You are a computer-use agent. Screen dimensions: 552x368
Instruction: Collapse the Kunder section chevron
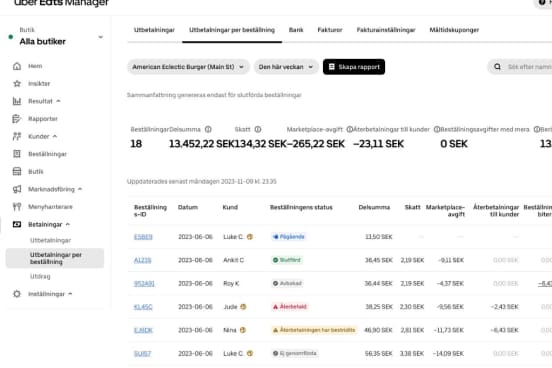coord(55,136)
